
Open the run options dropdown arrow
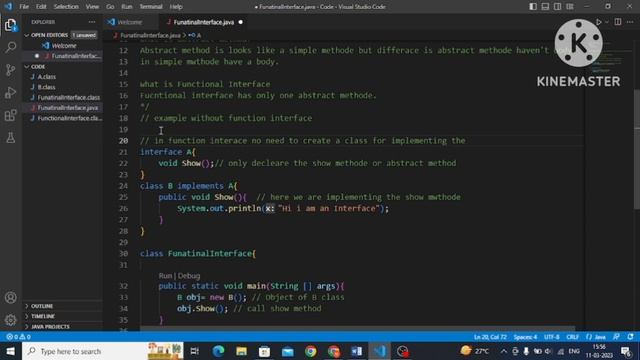[607, 22]
